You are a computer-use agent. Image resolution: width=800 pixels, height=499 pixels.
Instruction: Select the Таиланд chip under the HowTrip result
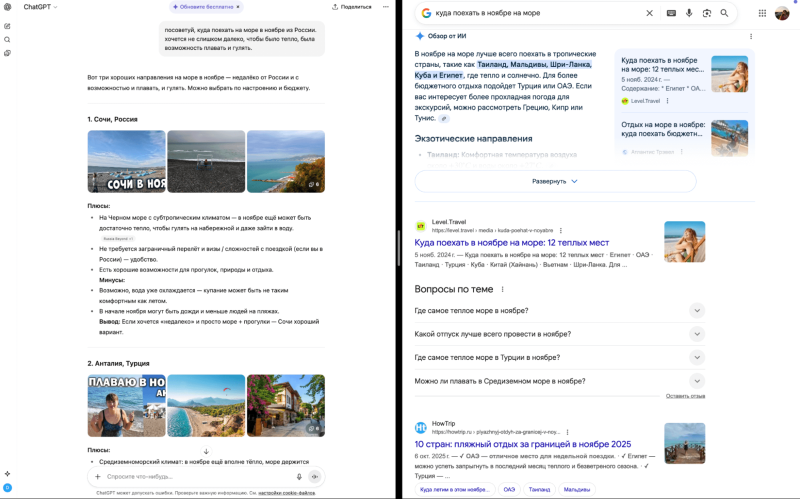point(539,489)
